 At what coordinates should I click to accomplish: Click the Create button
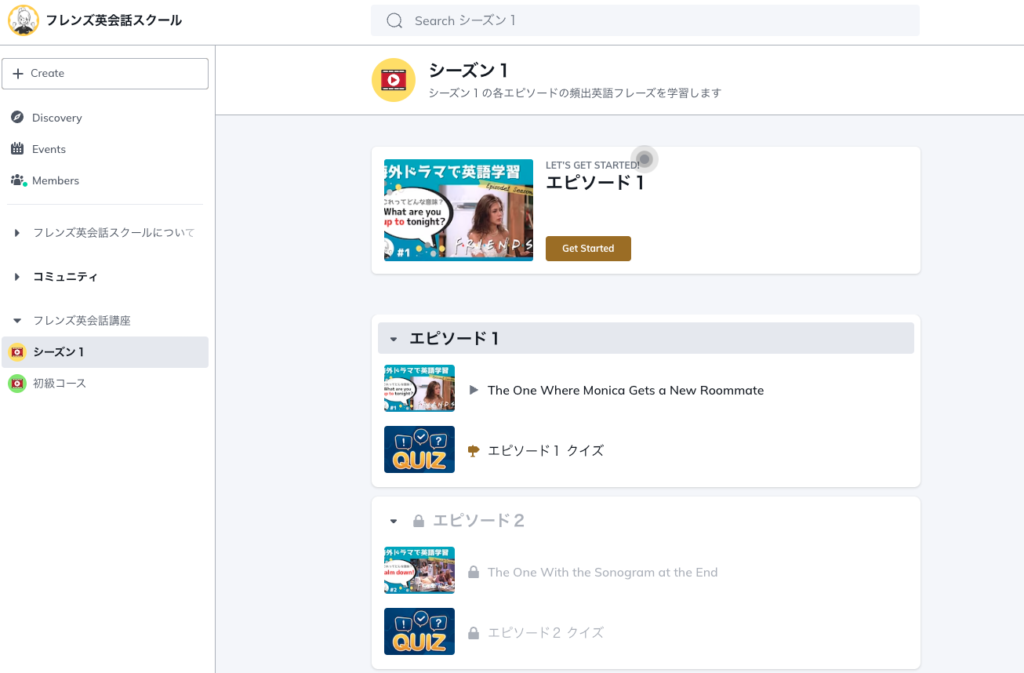tap(105, 73)
